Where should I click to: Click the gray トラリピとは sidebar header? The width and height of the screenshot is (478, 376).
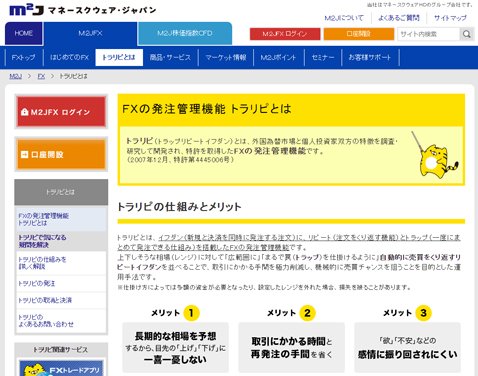[x=61, y=192]
